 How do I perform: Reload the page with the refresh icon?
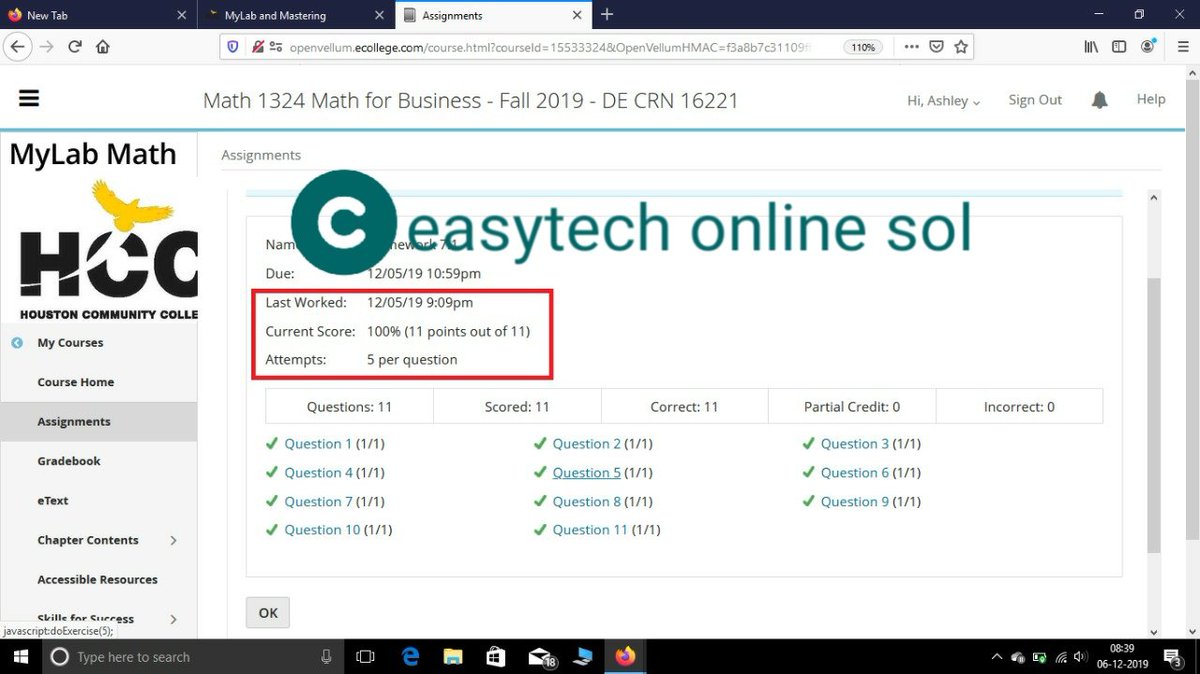(75, 46)
